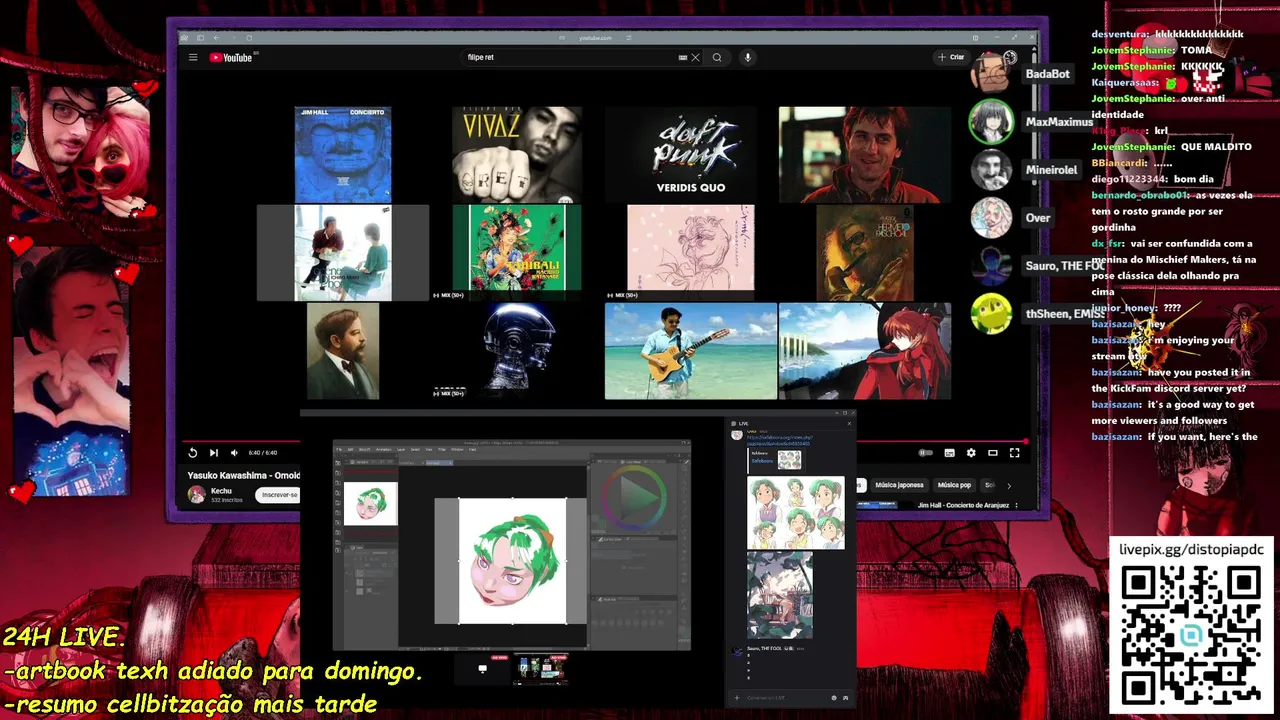Toggle the autoplay switch in player
Image resolution: width=1280 pixels, height=720 pixels.
(926, 453)
